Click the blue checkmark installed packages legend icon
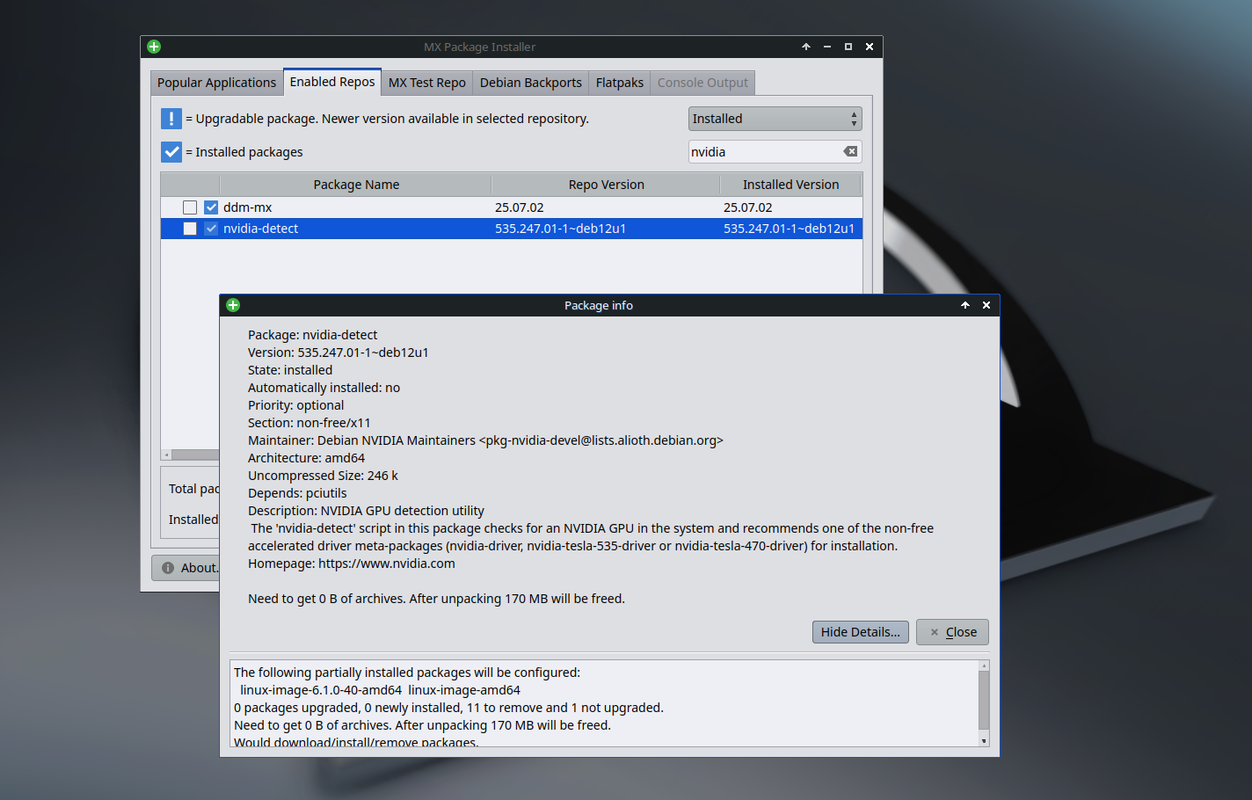1252x800 pixels. [171, 152]
